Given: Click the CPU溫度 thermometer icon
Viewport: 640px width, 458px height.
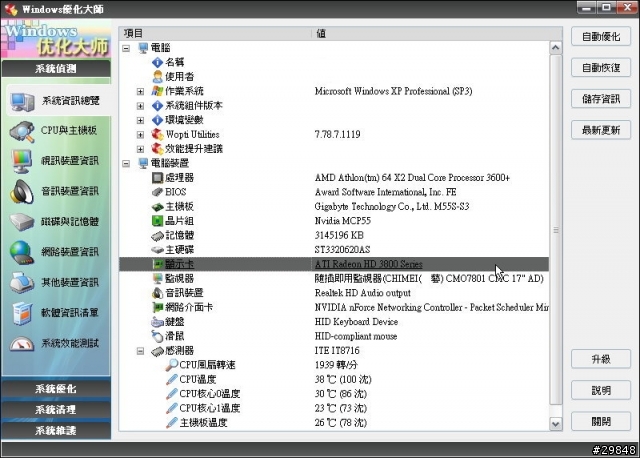Looking at the screenshot, I should [171, 379].
